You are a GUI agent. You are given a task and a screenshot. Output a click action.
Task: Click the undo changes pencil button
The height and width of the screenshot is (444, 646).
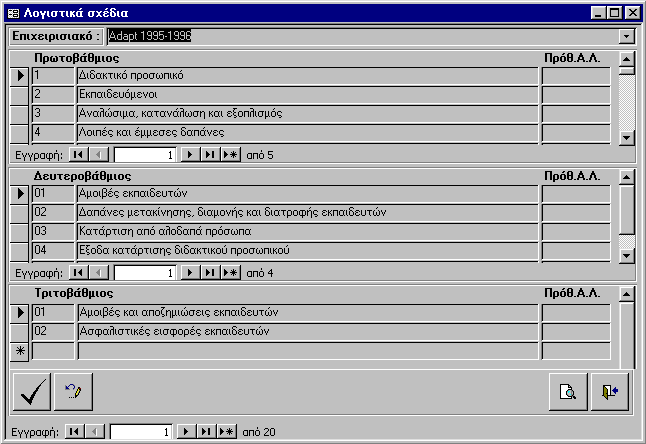[73, 391]
